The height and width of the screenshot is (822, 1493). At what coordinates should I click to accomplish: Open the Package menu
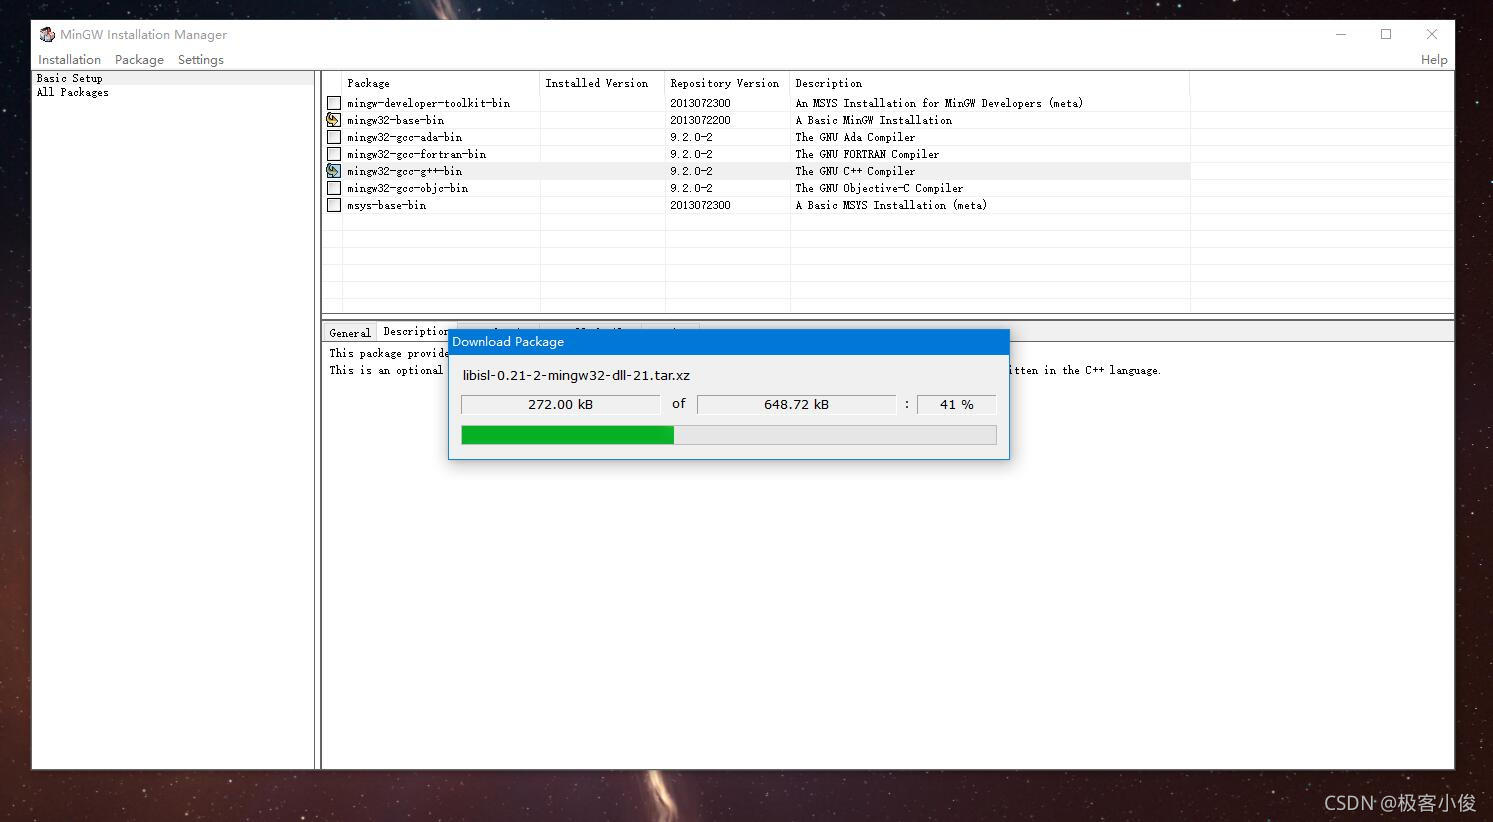click(139, 60)
